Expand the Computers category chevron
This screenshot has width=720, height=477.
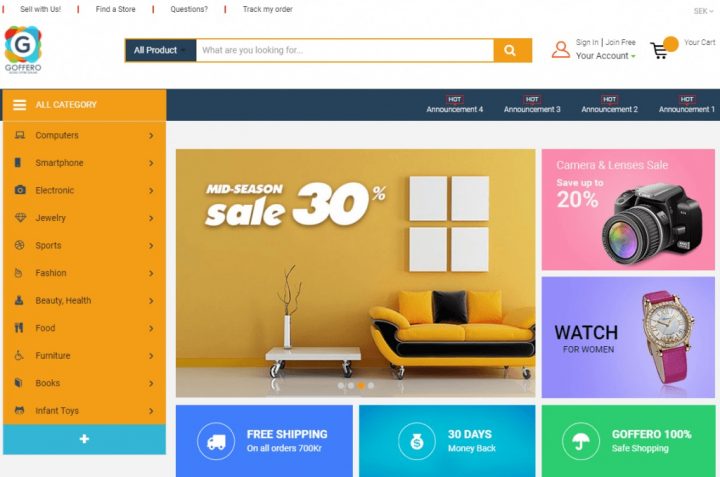click(x=151, y=136)
